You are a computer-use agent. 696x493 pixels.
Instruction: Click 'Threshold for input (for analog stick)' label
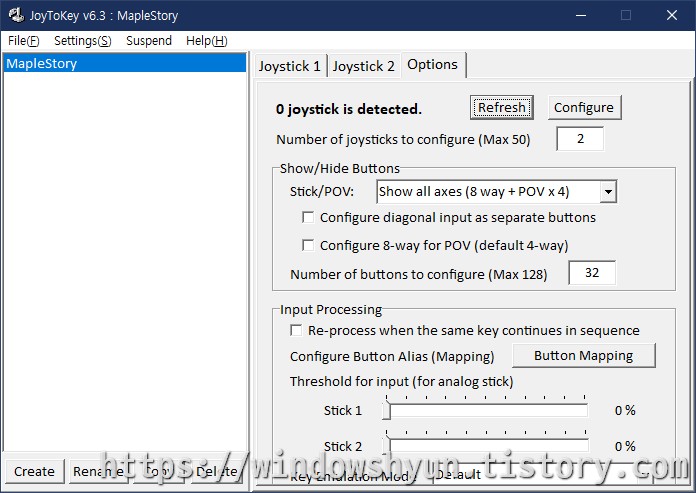pyautogui.click(x=401, y=382)
